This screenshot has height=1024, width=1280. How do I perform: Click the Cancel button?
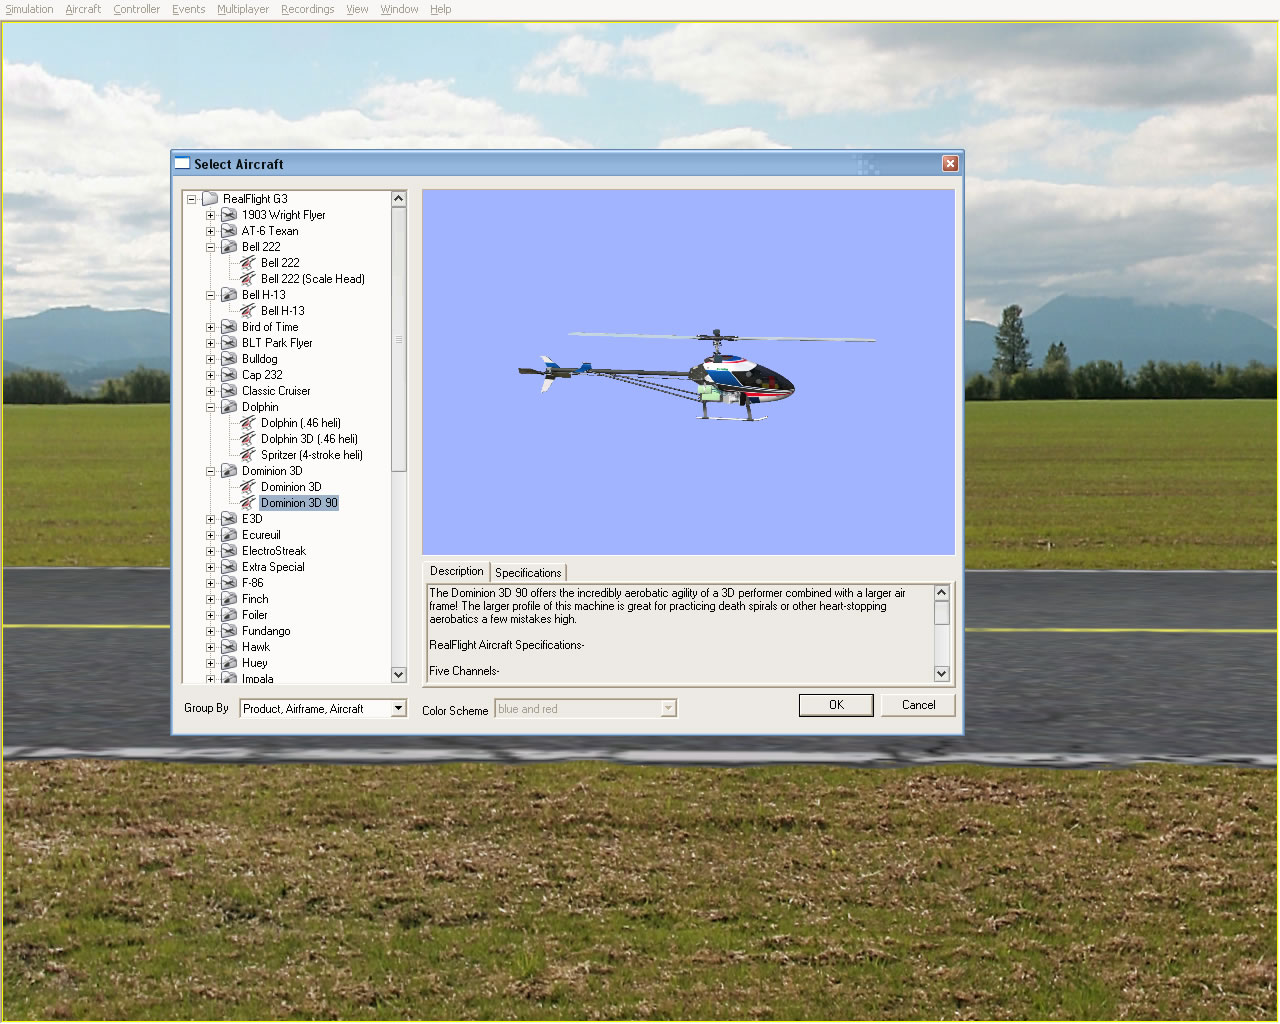tap(918, 705)
